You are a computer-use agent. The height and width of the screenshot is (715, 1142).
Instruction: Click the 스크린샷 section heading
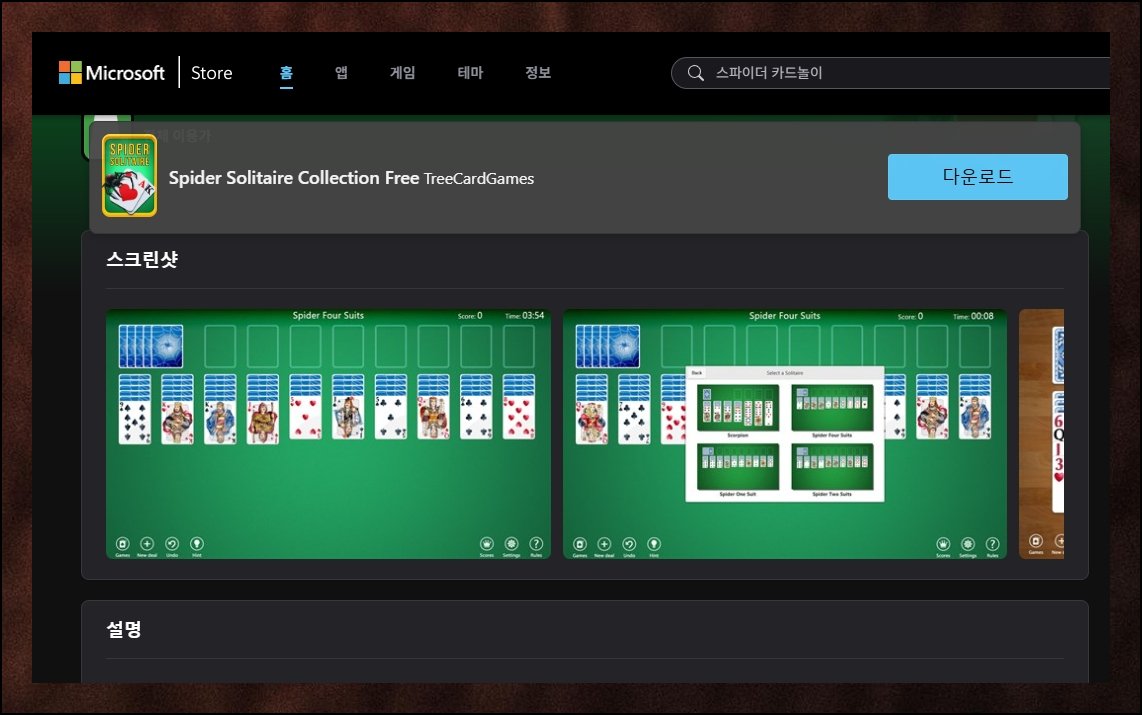pyautogui.click(x=142, y=259)
